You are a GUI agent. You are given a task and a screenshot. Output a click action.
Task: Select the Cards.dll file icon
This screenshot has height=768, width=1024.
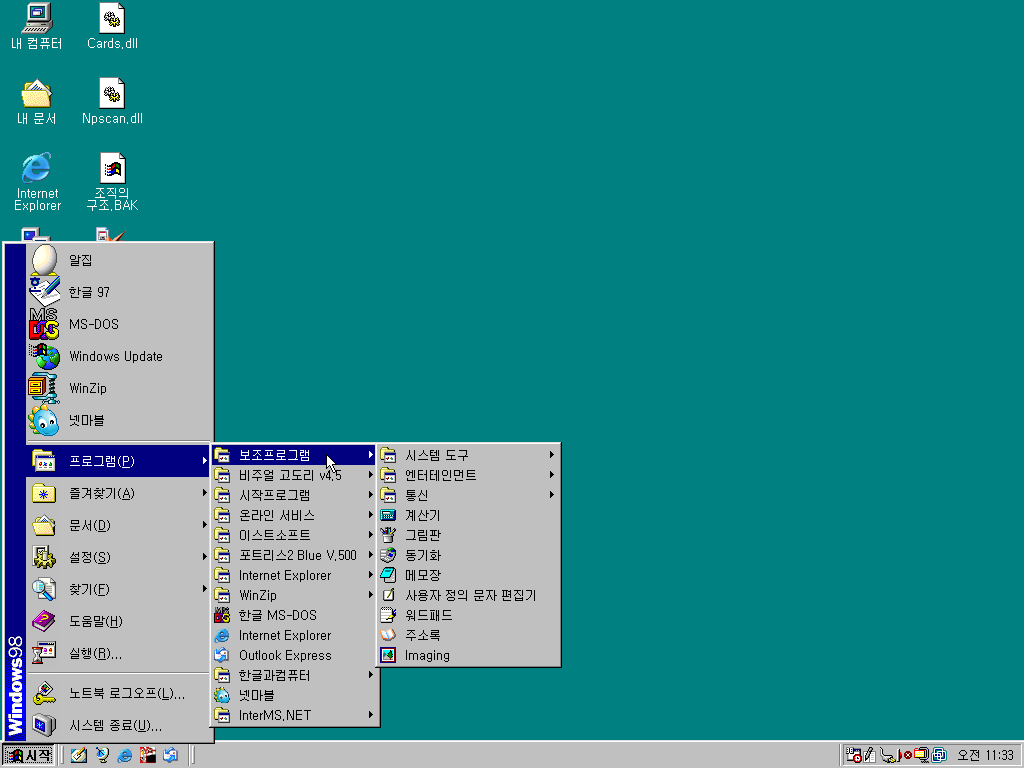(x=112, y=27)
